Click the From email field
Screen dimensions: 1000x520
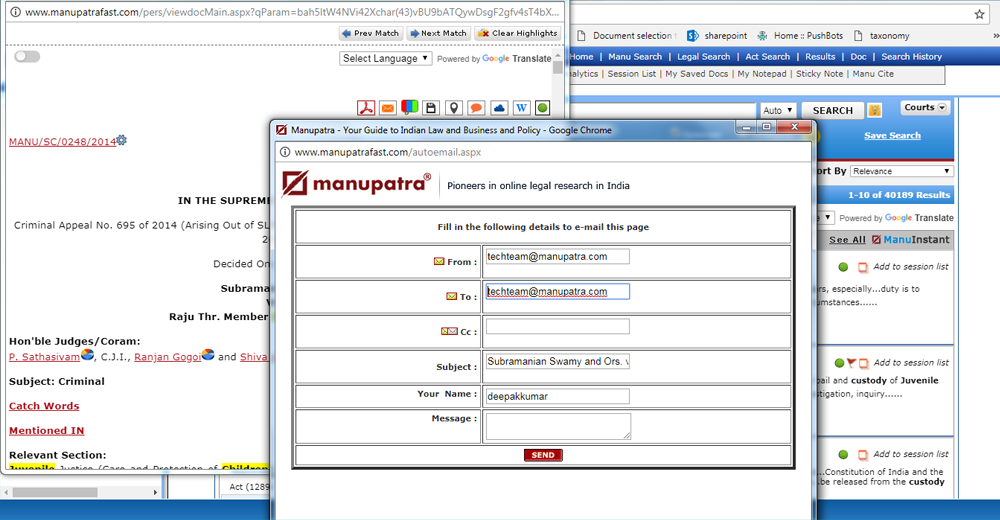[557, 256]
